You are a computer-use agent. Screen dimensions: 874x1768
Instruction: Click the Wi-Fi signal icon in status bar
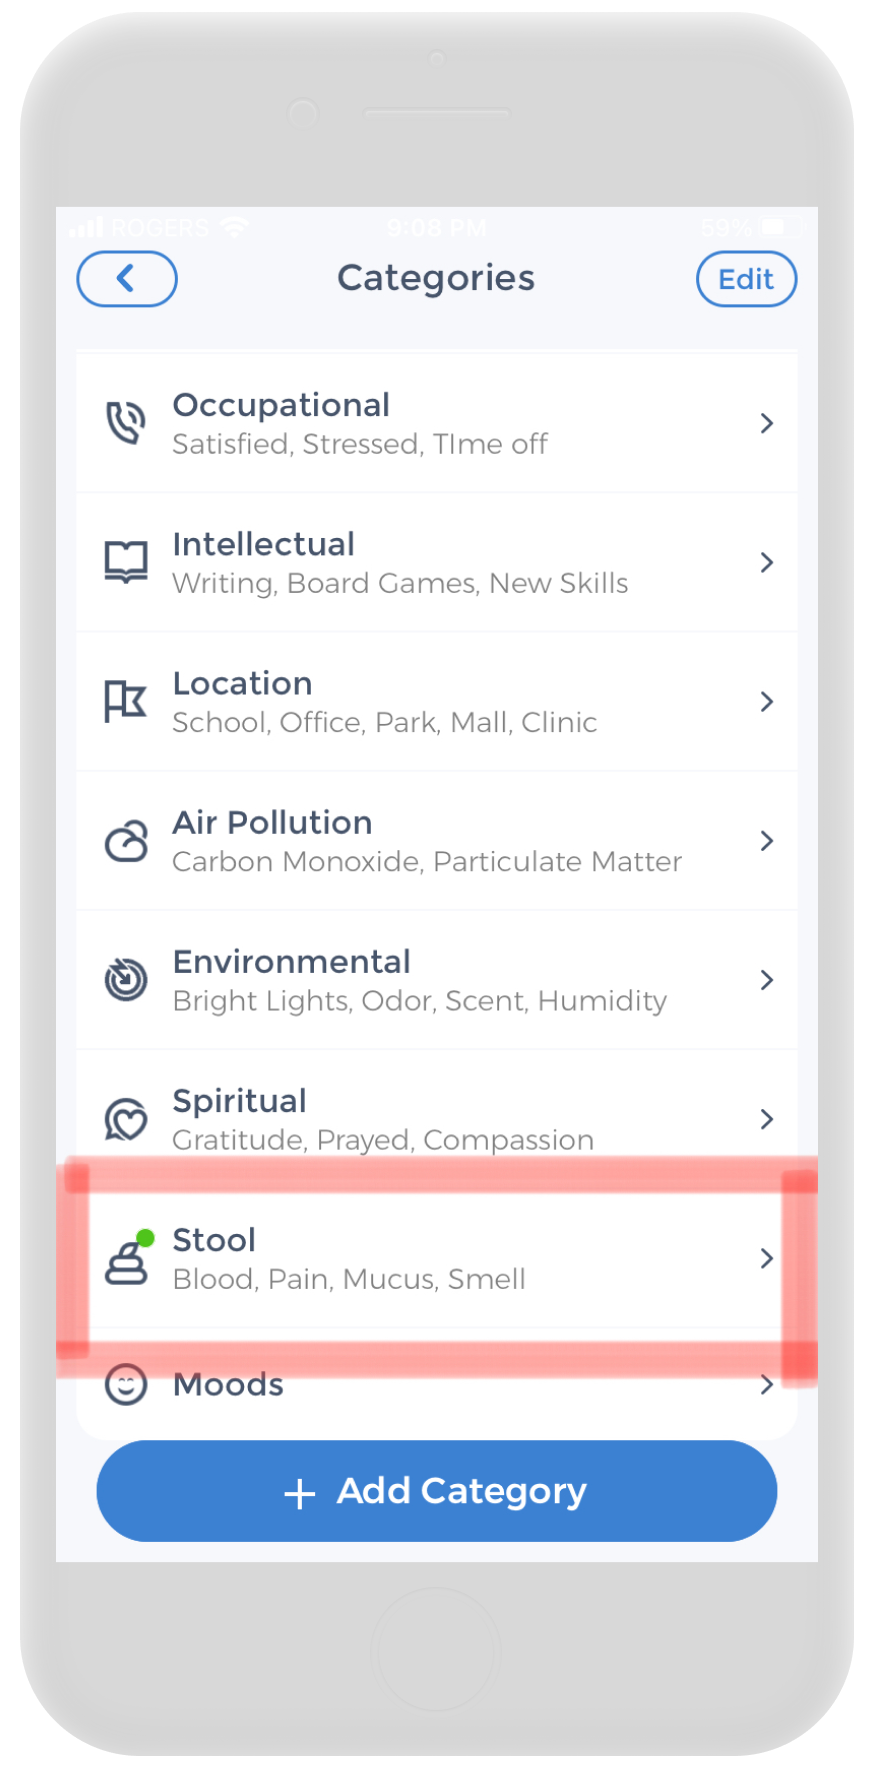[233, 226]
